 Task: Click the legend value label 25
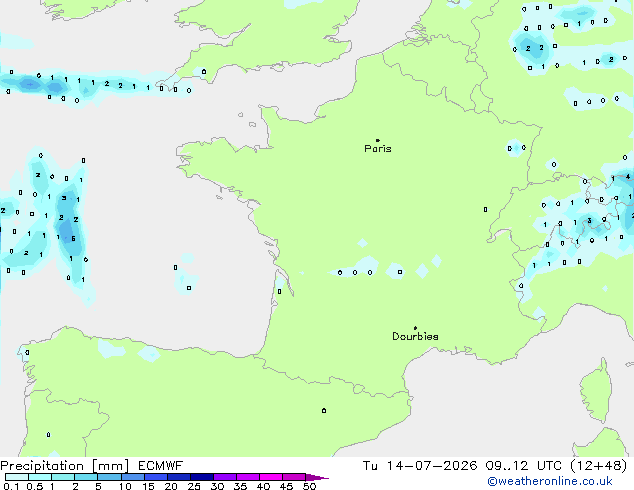click(x=194, y=486)
